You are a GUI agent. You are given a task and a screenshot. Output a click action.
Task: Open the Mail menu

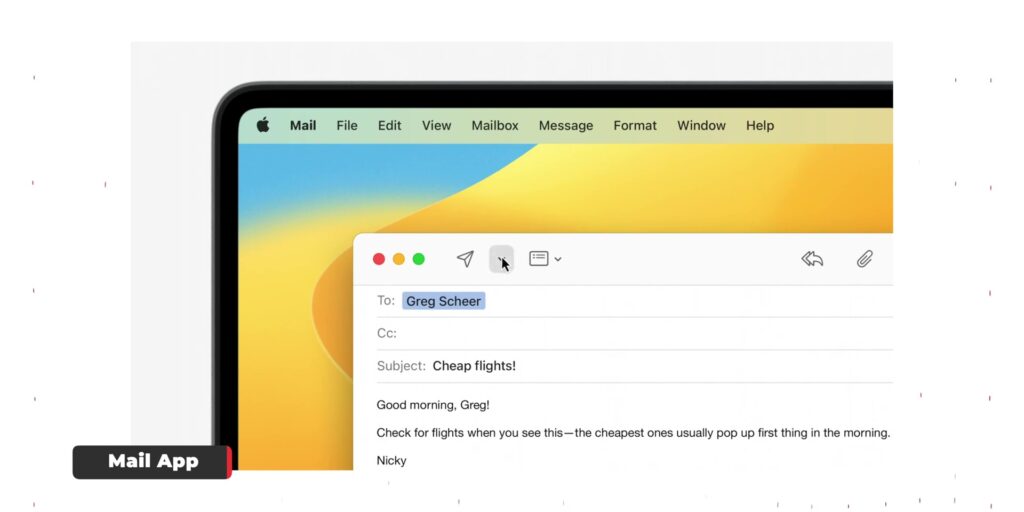click(x=303, y=125)
